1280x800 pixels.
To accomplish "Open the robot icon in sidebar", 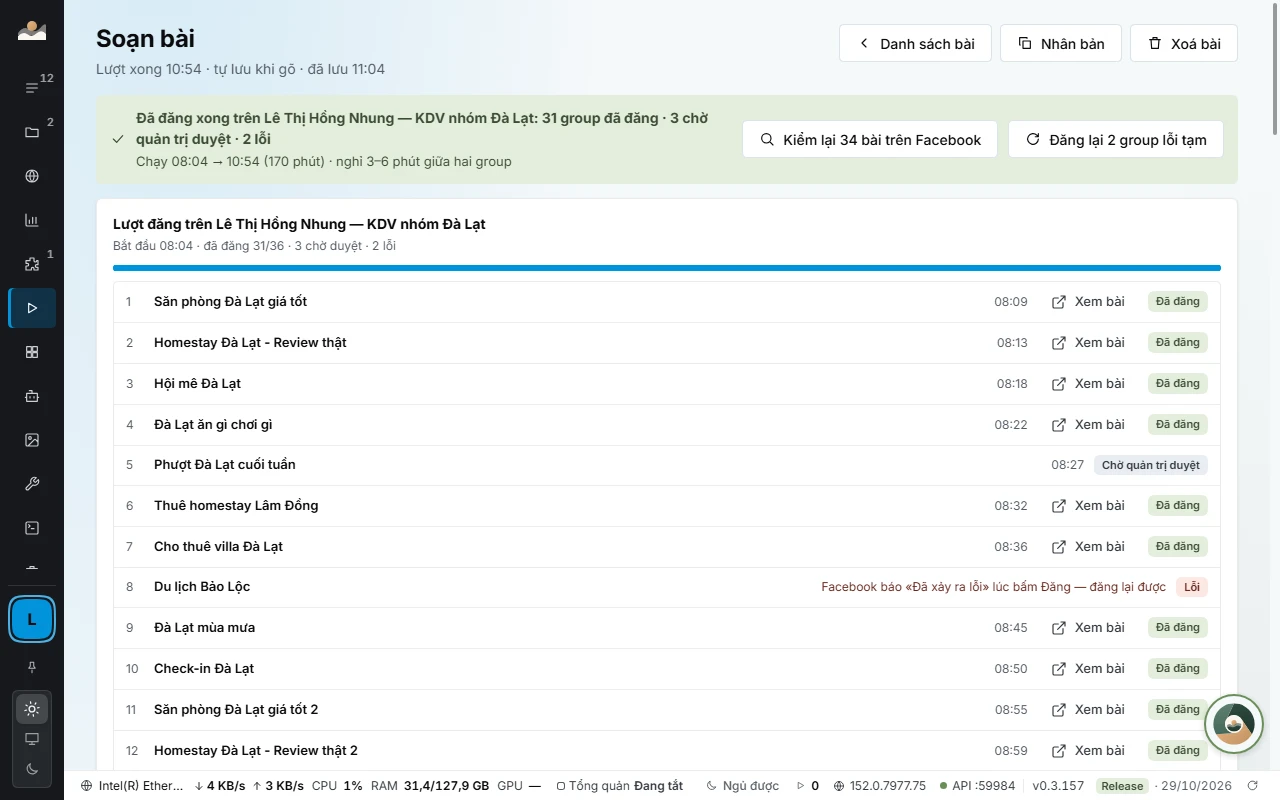I will [x=32, y=396].
